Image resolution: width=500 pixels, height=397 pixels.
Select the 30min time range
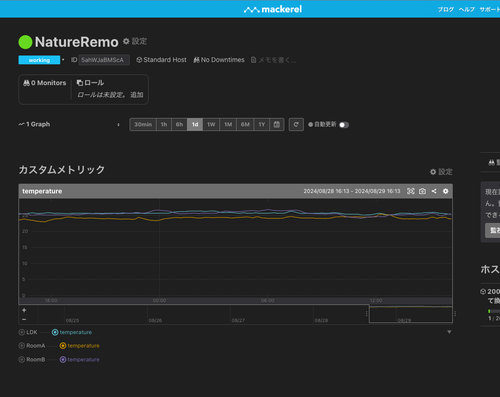point(143,124)
